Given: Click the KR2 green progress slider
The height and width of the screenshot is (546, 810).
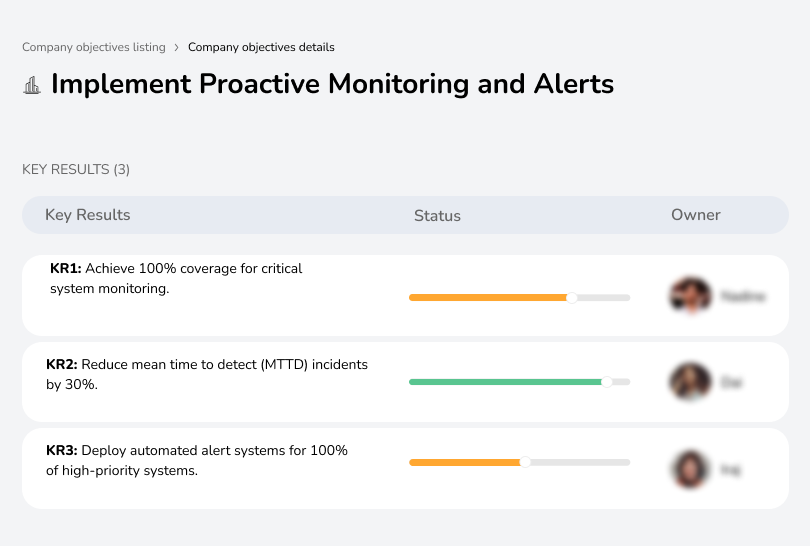Looking at the screenshot, I should point(519,382).
